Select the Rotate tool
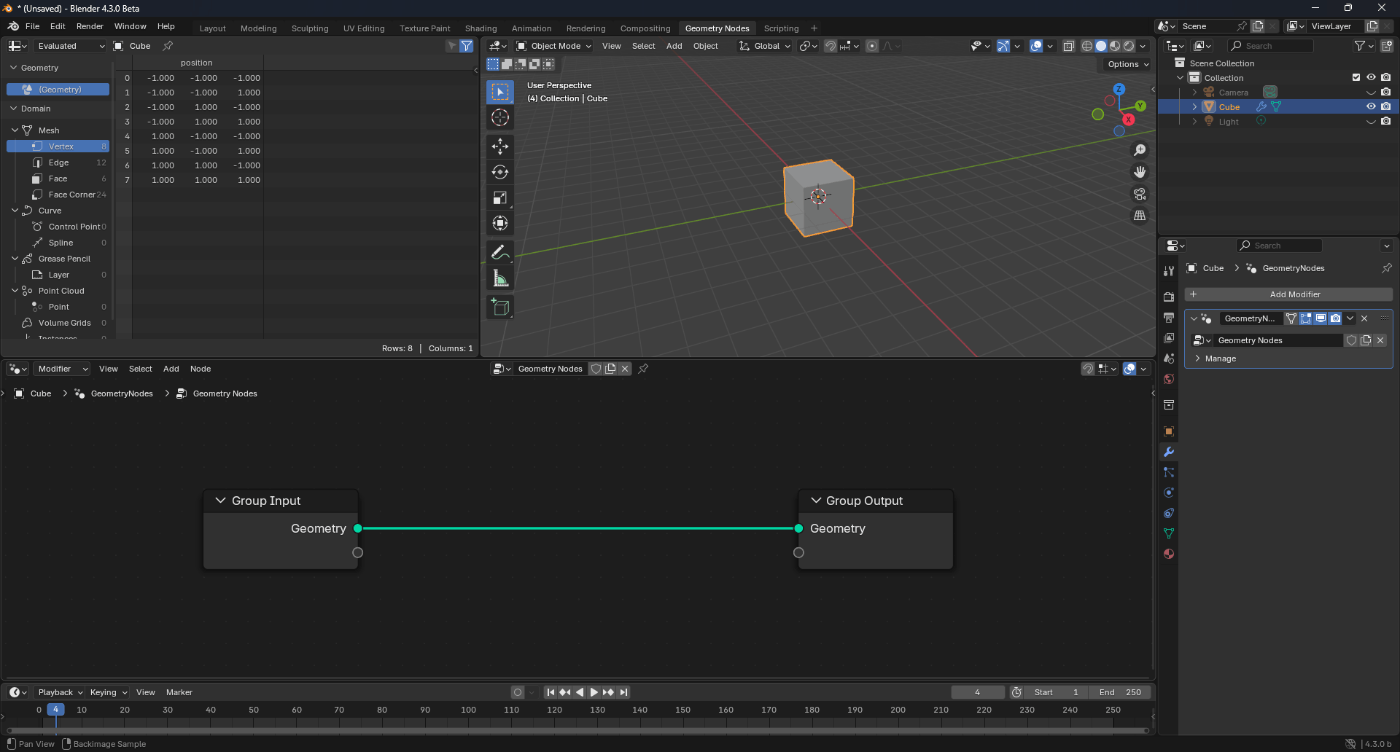 pos(500,172)
